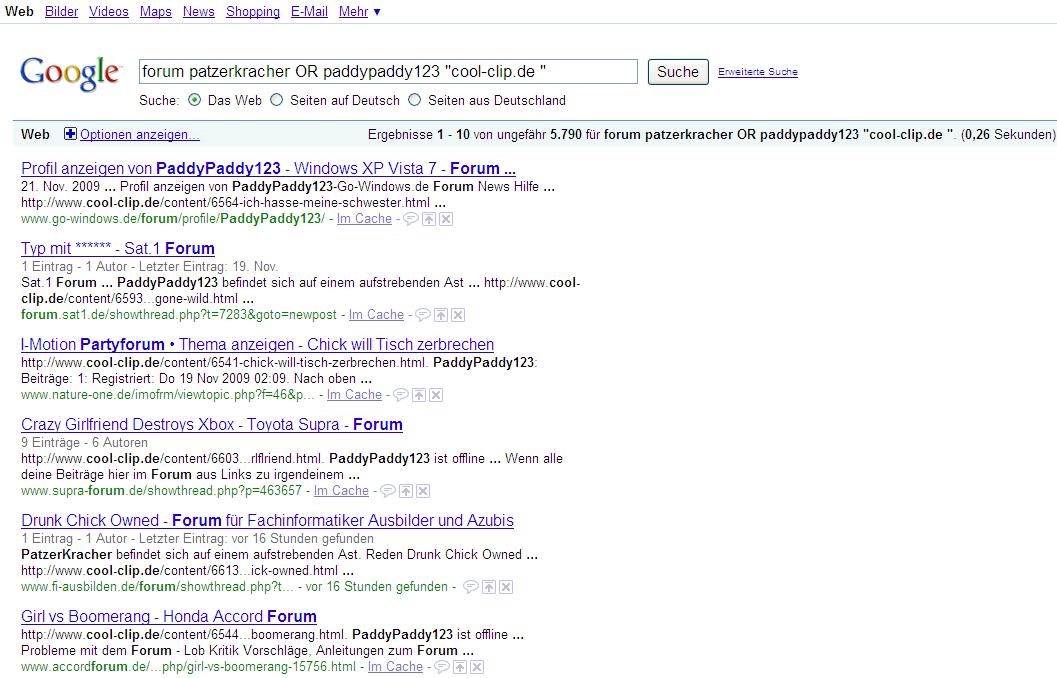
Task: Remove the go-windows.de result with X icon
Action: point(446,219)
